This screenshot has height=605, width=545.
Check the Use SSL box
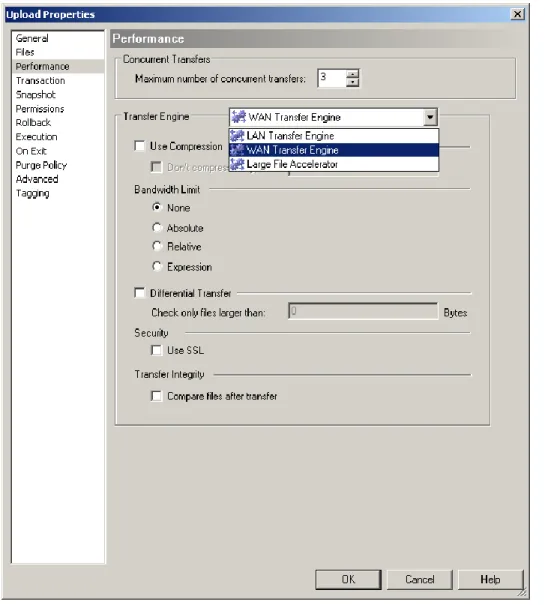click(156, 350)
